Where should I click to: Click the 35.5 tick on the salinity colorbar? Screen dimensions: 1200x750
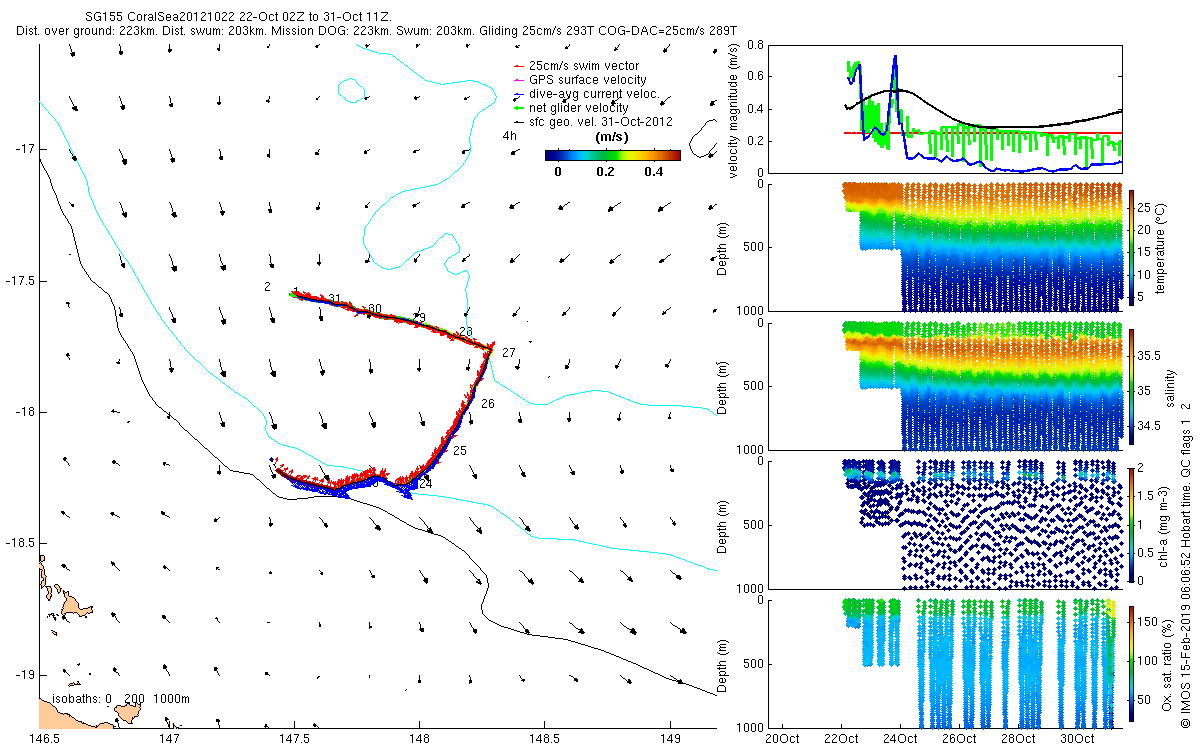click(x=1151, y=355)
